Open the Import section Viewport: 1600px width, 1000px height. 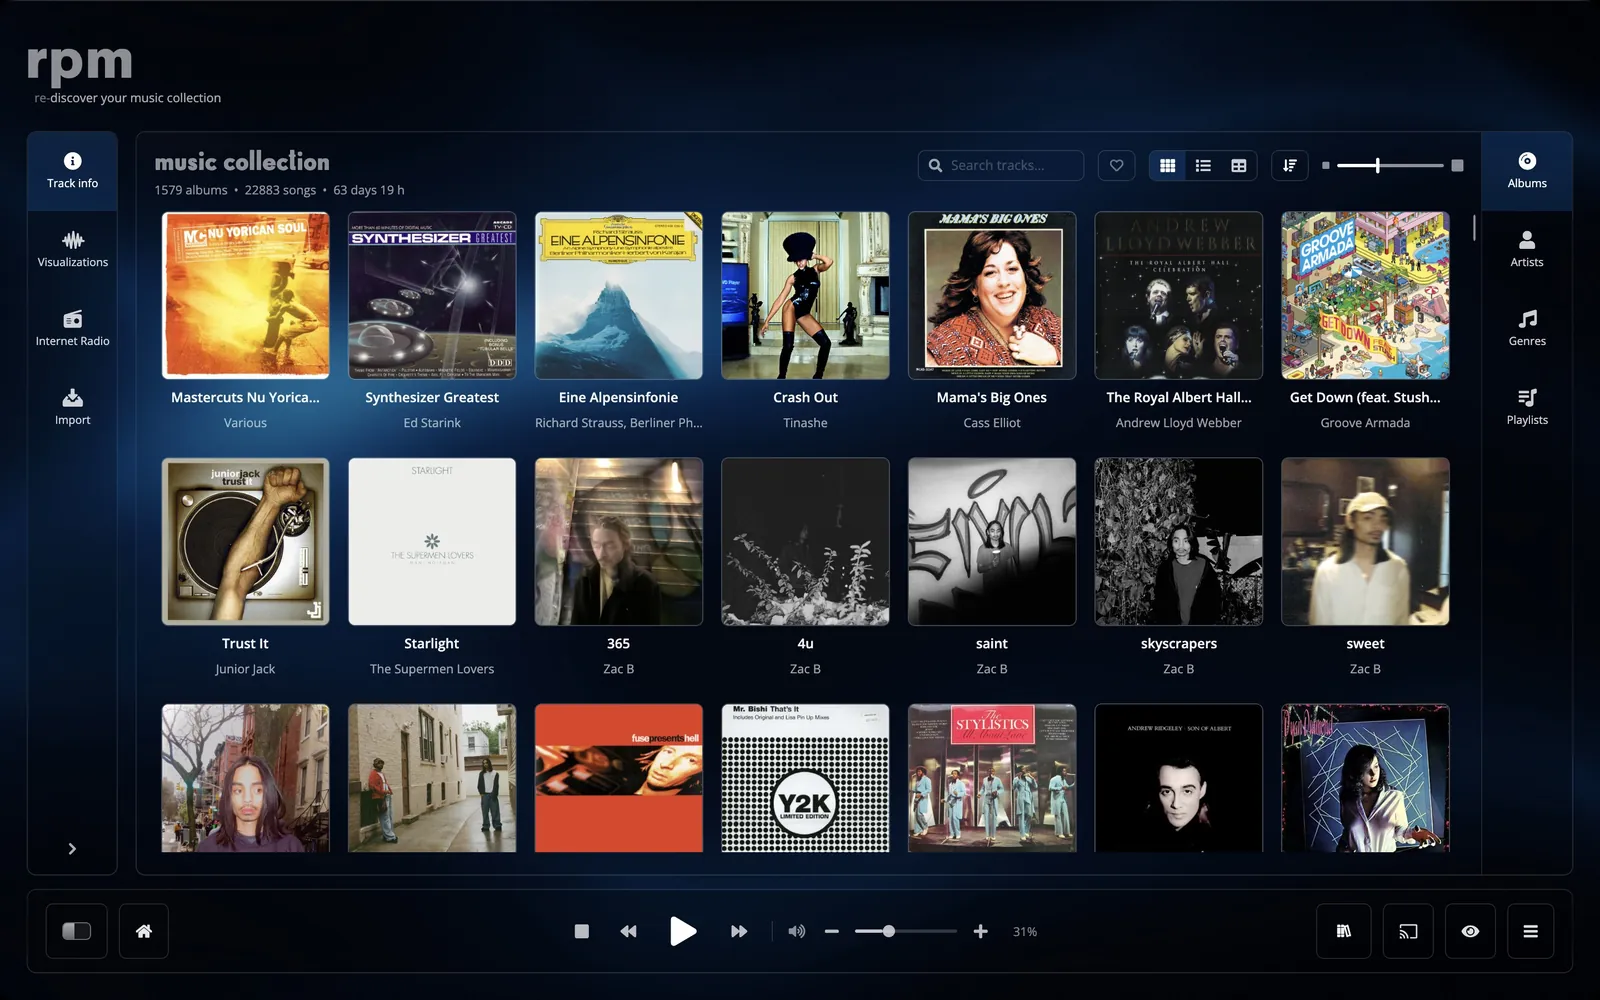pos(72,408)
